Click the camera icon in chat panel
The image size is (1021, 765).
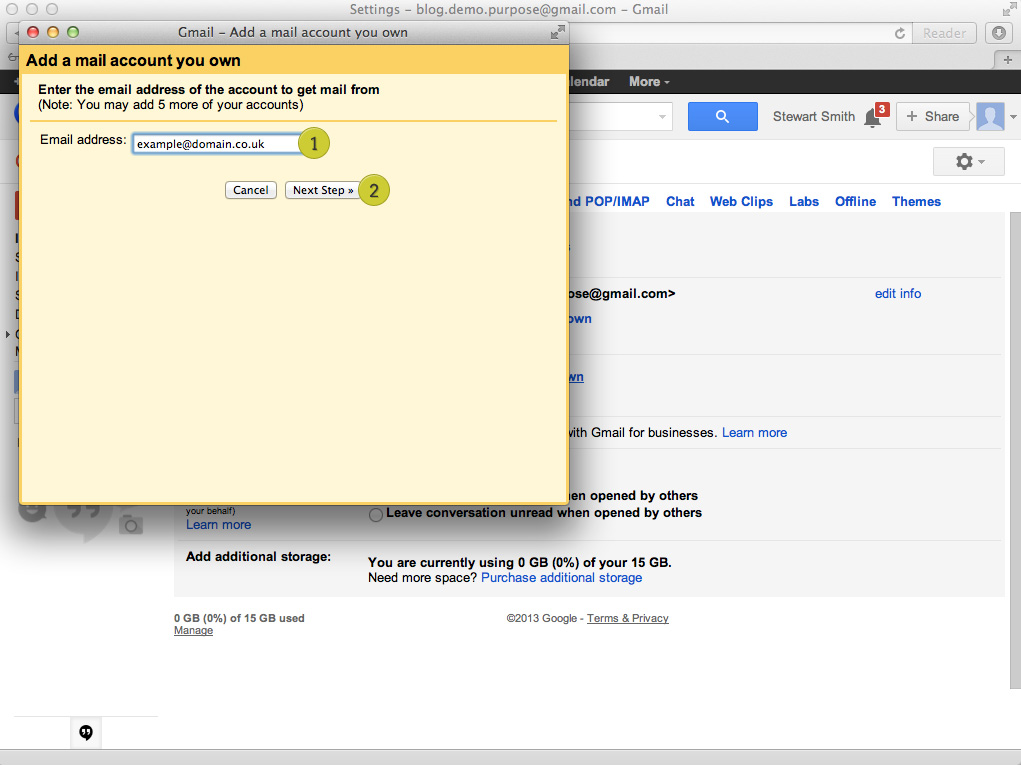(x=131, y=524)
